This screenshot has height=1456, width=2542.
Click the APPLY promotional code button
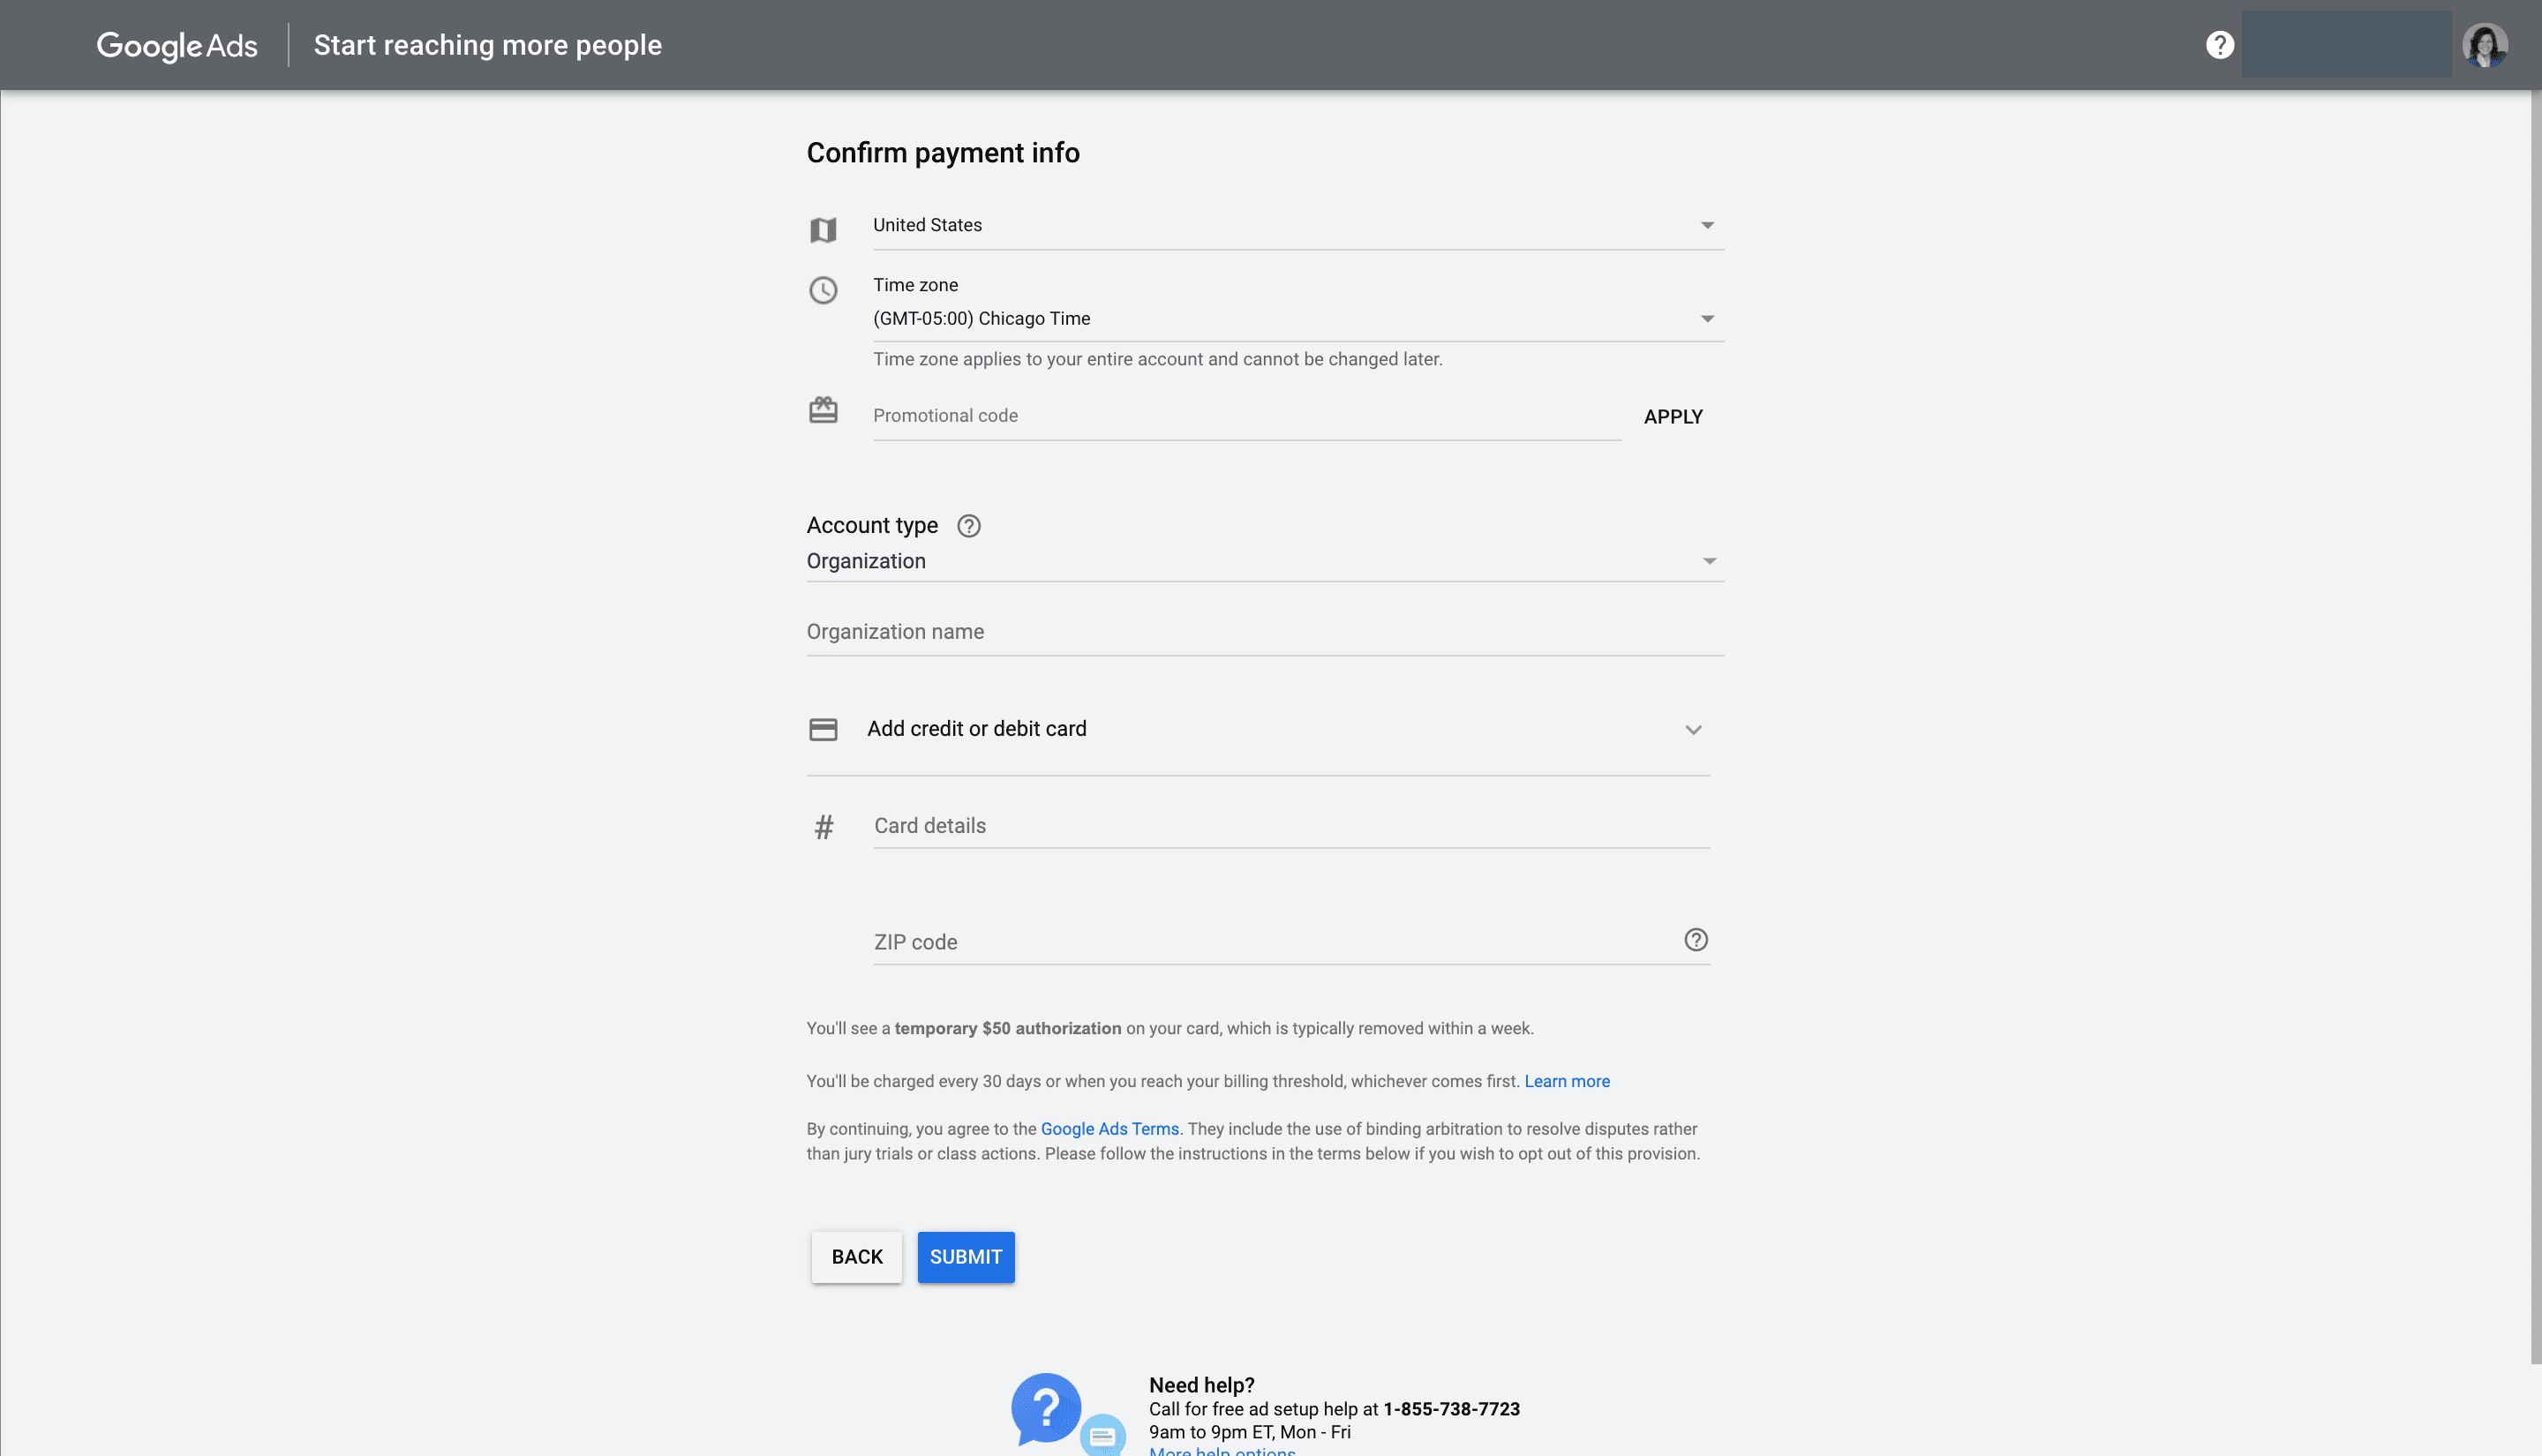[1673, 416]
